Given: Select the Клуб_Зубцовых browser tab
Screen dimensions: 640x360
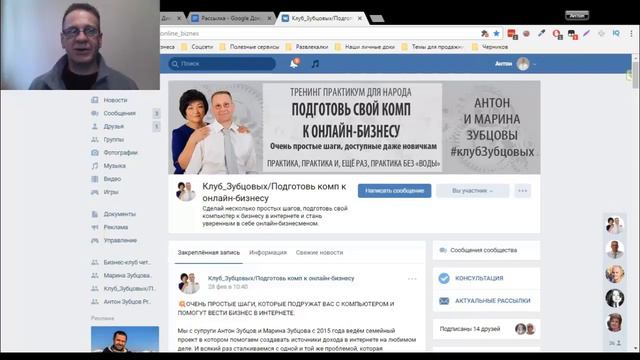Looking at the screenshot, I should point(322,18).
